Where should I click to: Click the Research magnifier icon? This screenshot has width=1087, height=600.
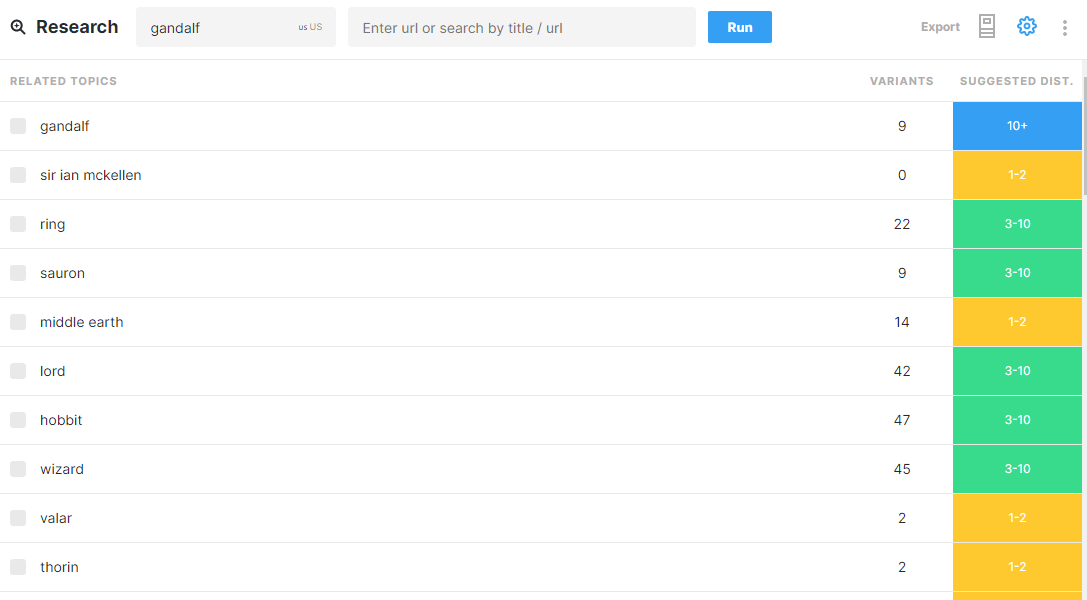(x=18, y=27)
